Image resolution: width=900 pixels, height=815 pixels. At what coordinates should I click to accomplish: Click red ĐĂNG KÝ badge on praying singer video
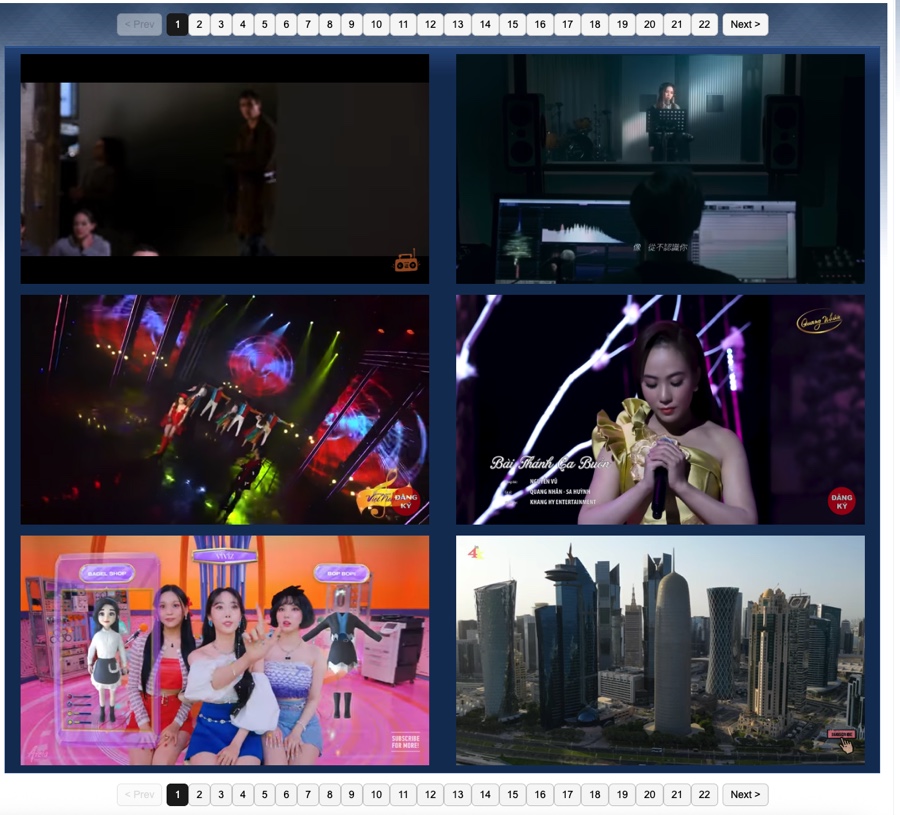[841, 499]
